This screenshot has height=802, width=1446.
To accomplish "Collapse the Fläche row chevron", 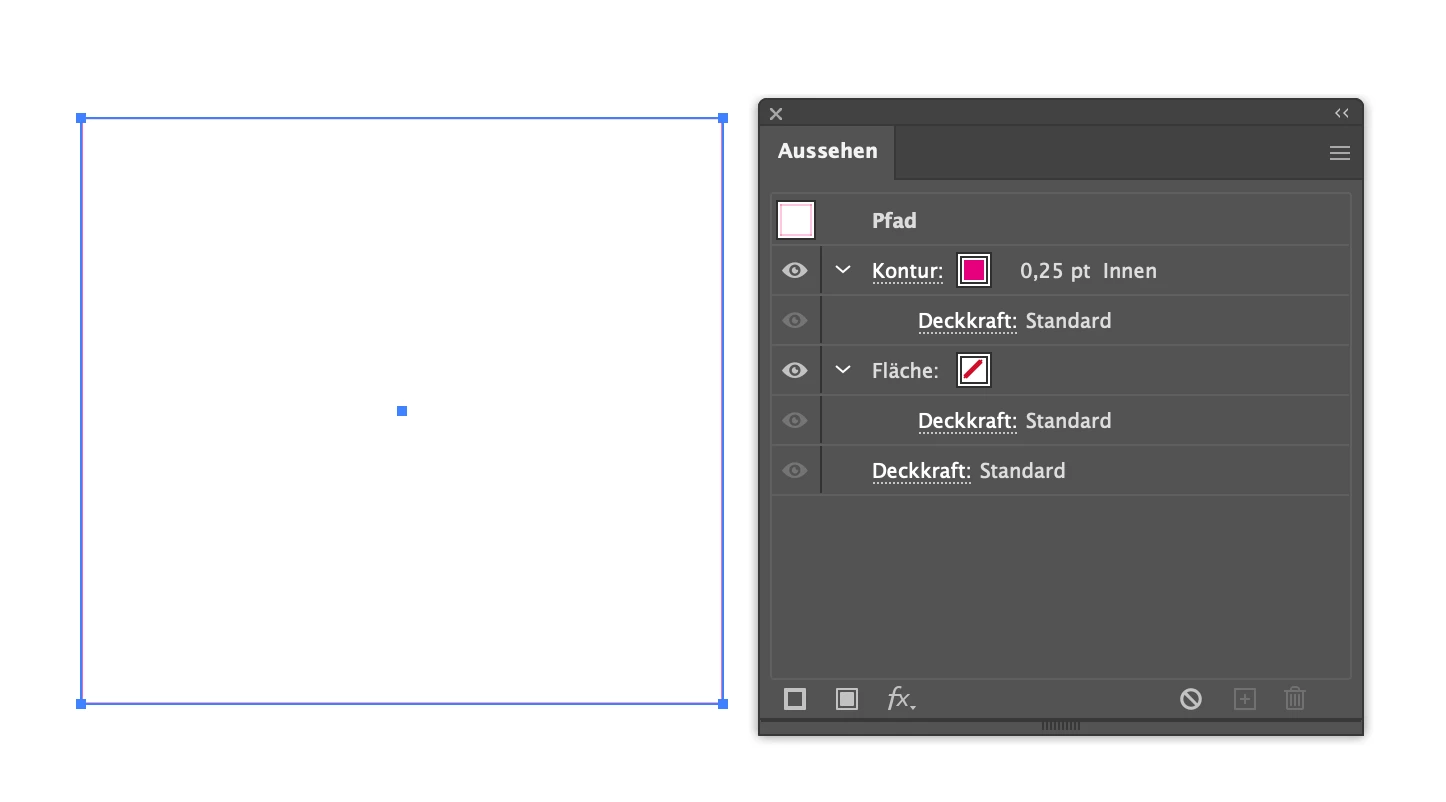I will (x=843, y=370).
